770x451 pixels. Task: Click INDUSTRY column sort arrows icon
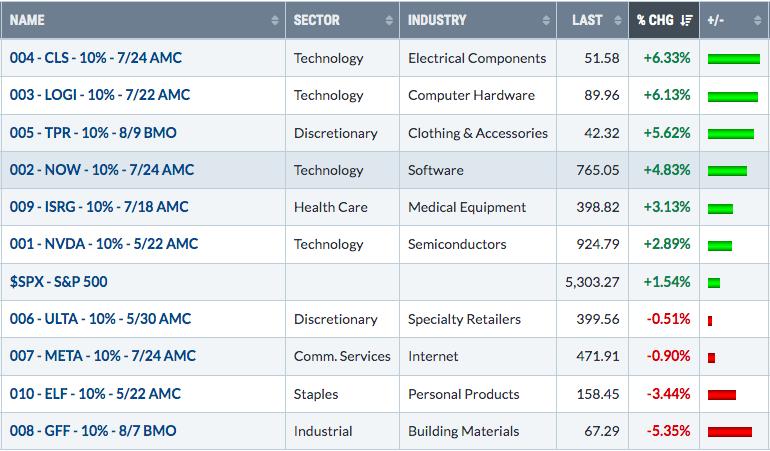[x=546, y=20]
